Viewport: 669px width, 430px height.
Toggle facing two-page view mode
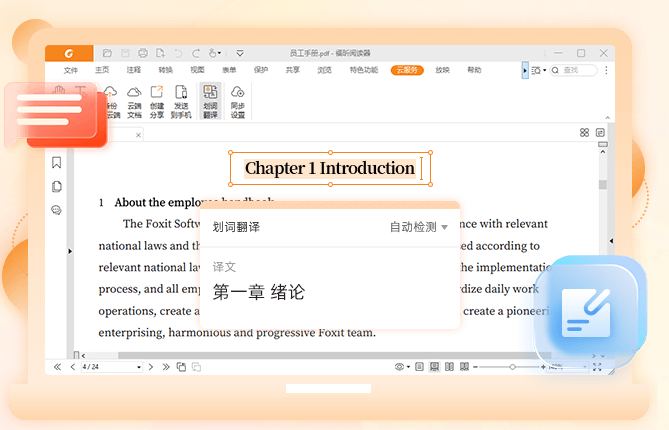[449, 366]
